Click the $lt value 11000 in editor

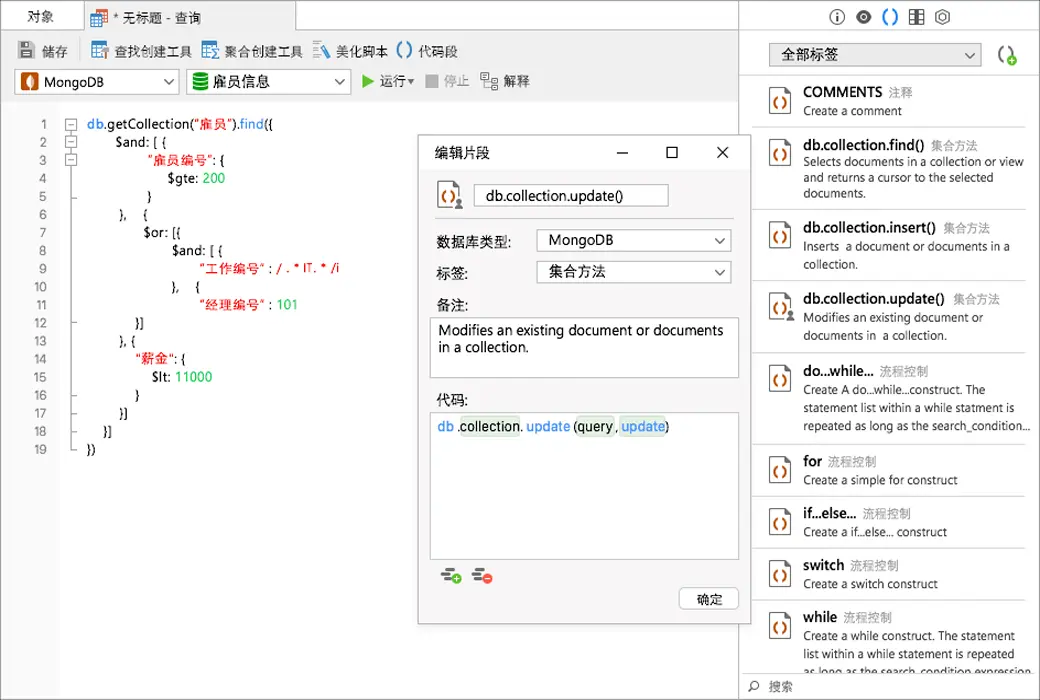[194, 377]
